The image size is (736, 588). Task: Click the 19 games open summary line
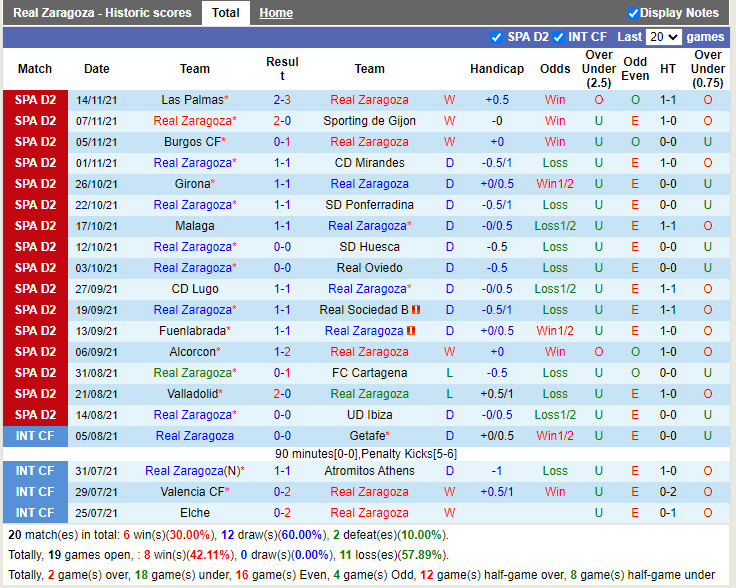228,555
